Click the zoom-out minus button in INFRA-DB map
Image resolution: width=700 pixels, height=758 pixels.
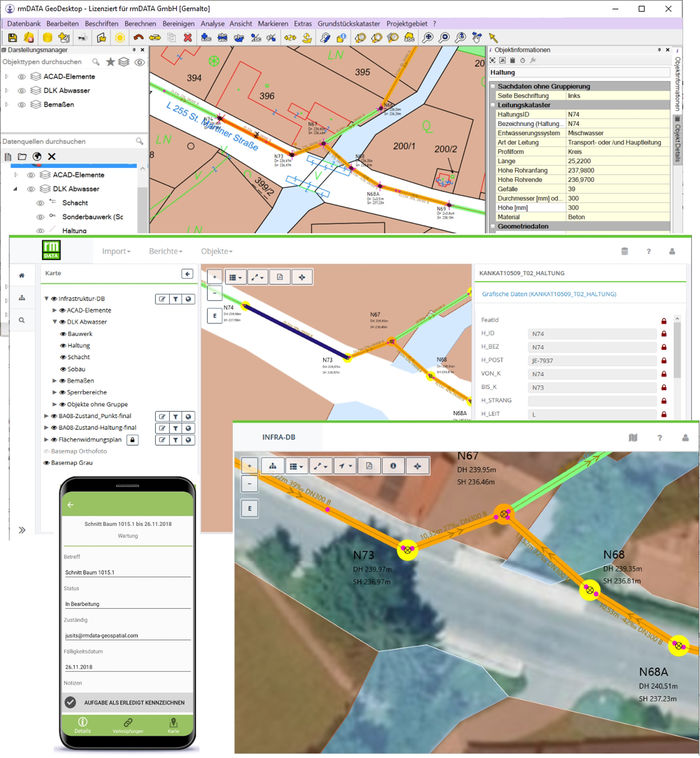249,483
